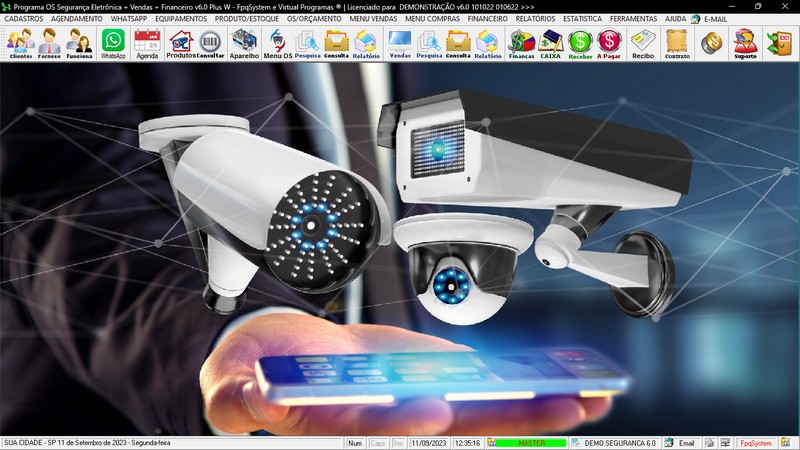Open the FINANCEIRO menu

click(x=487, y=19)
